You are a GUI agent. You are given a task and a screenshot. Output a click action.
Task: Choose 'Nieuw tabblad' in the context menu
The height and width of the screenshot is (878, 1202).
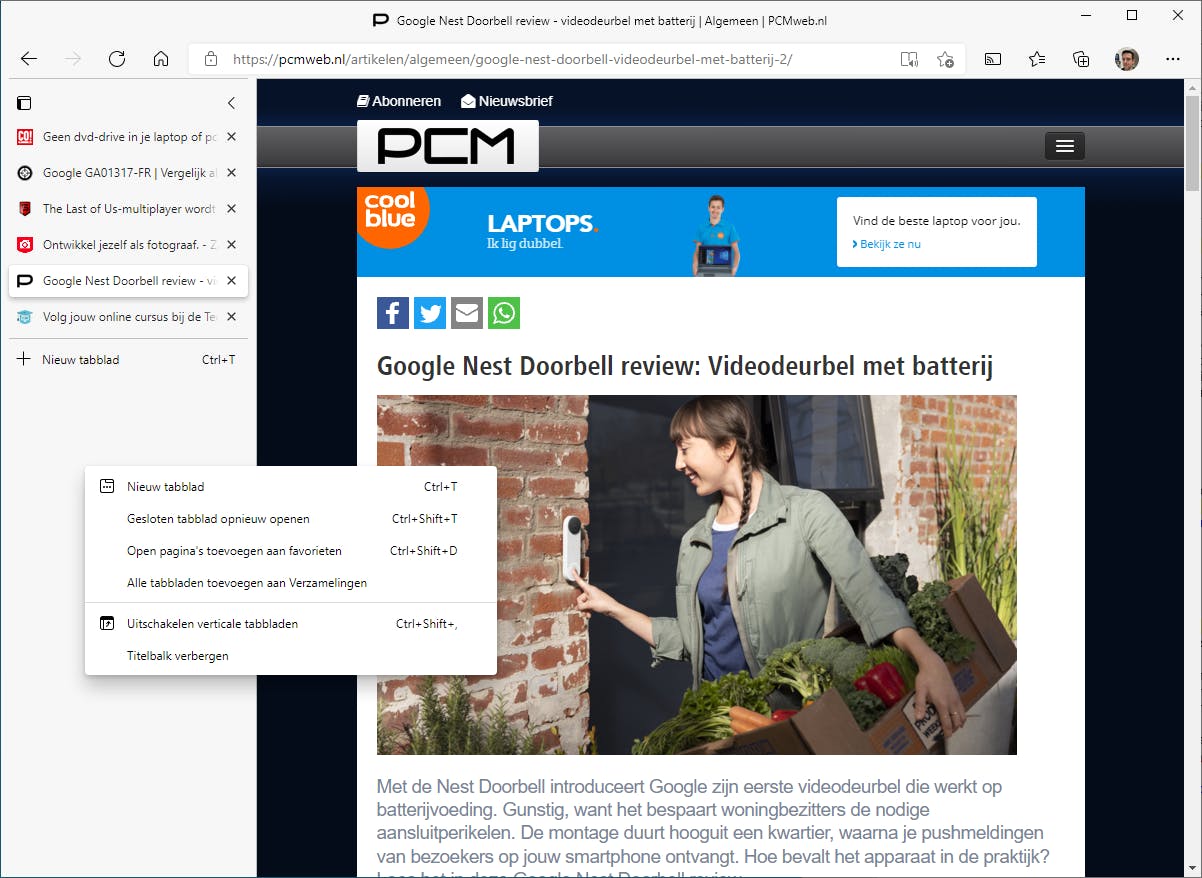(290, 487)
